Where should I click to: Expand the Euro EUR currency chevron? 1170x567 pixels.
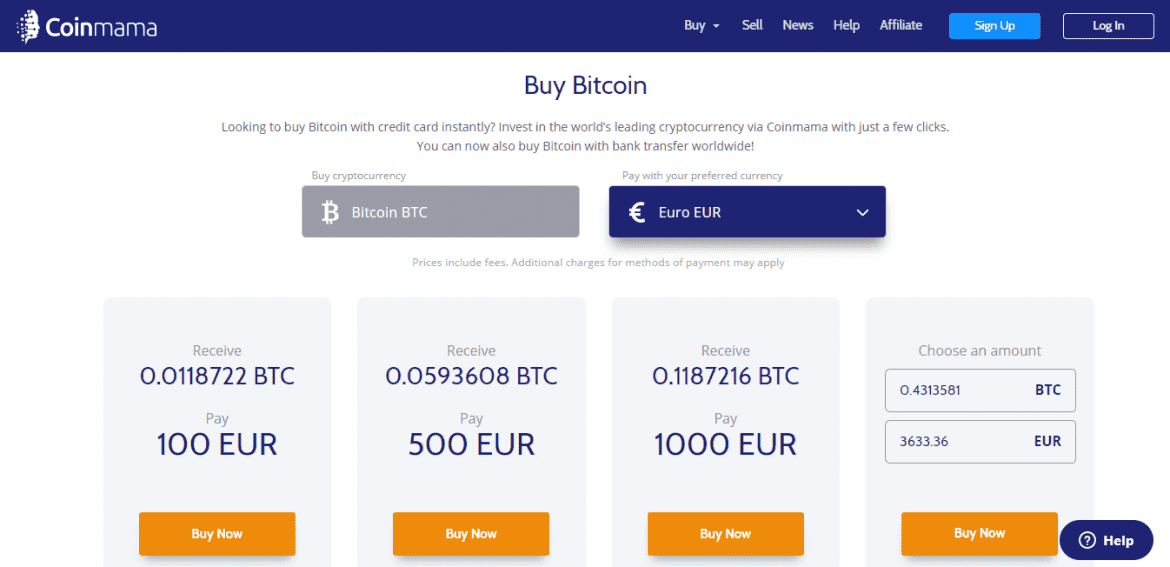(x=863, y=212)
